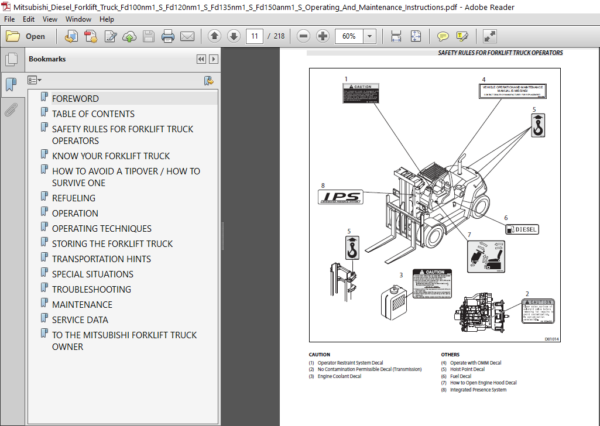Open the OPERATING TECHNIQUES bookmark

point(102,229)
